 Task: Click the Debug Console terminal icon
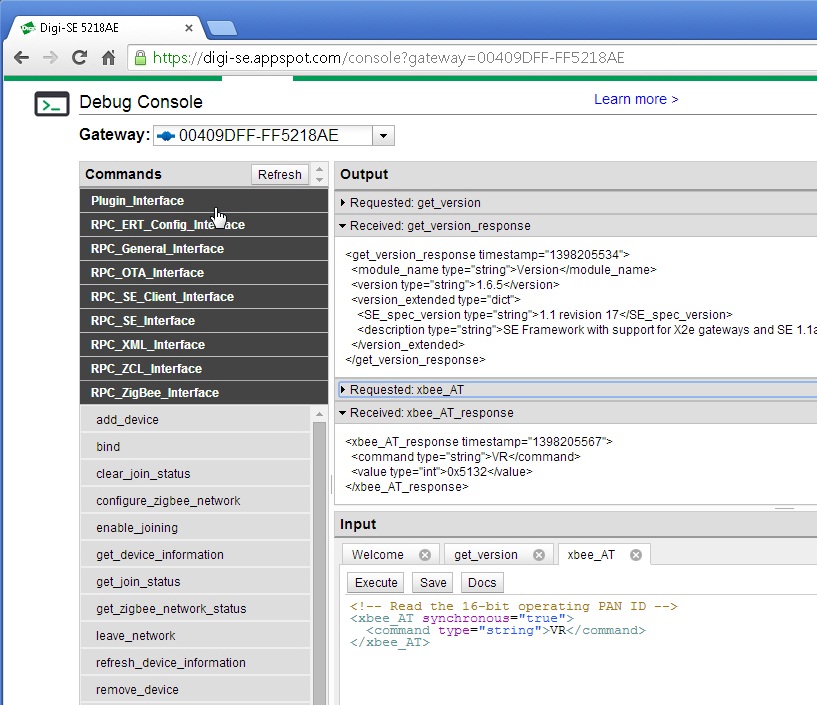(52, 103)
